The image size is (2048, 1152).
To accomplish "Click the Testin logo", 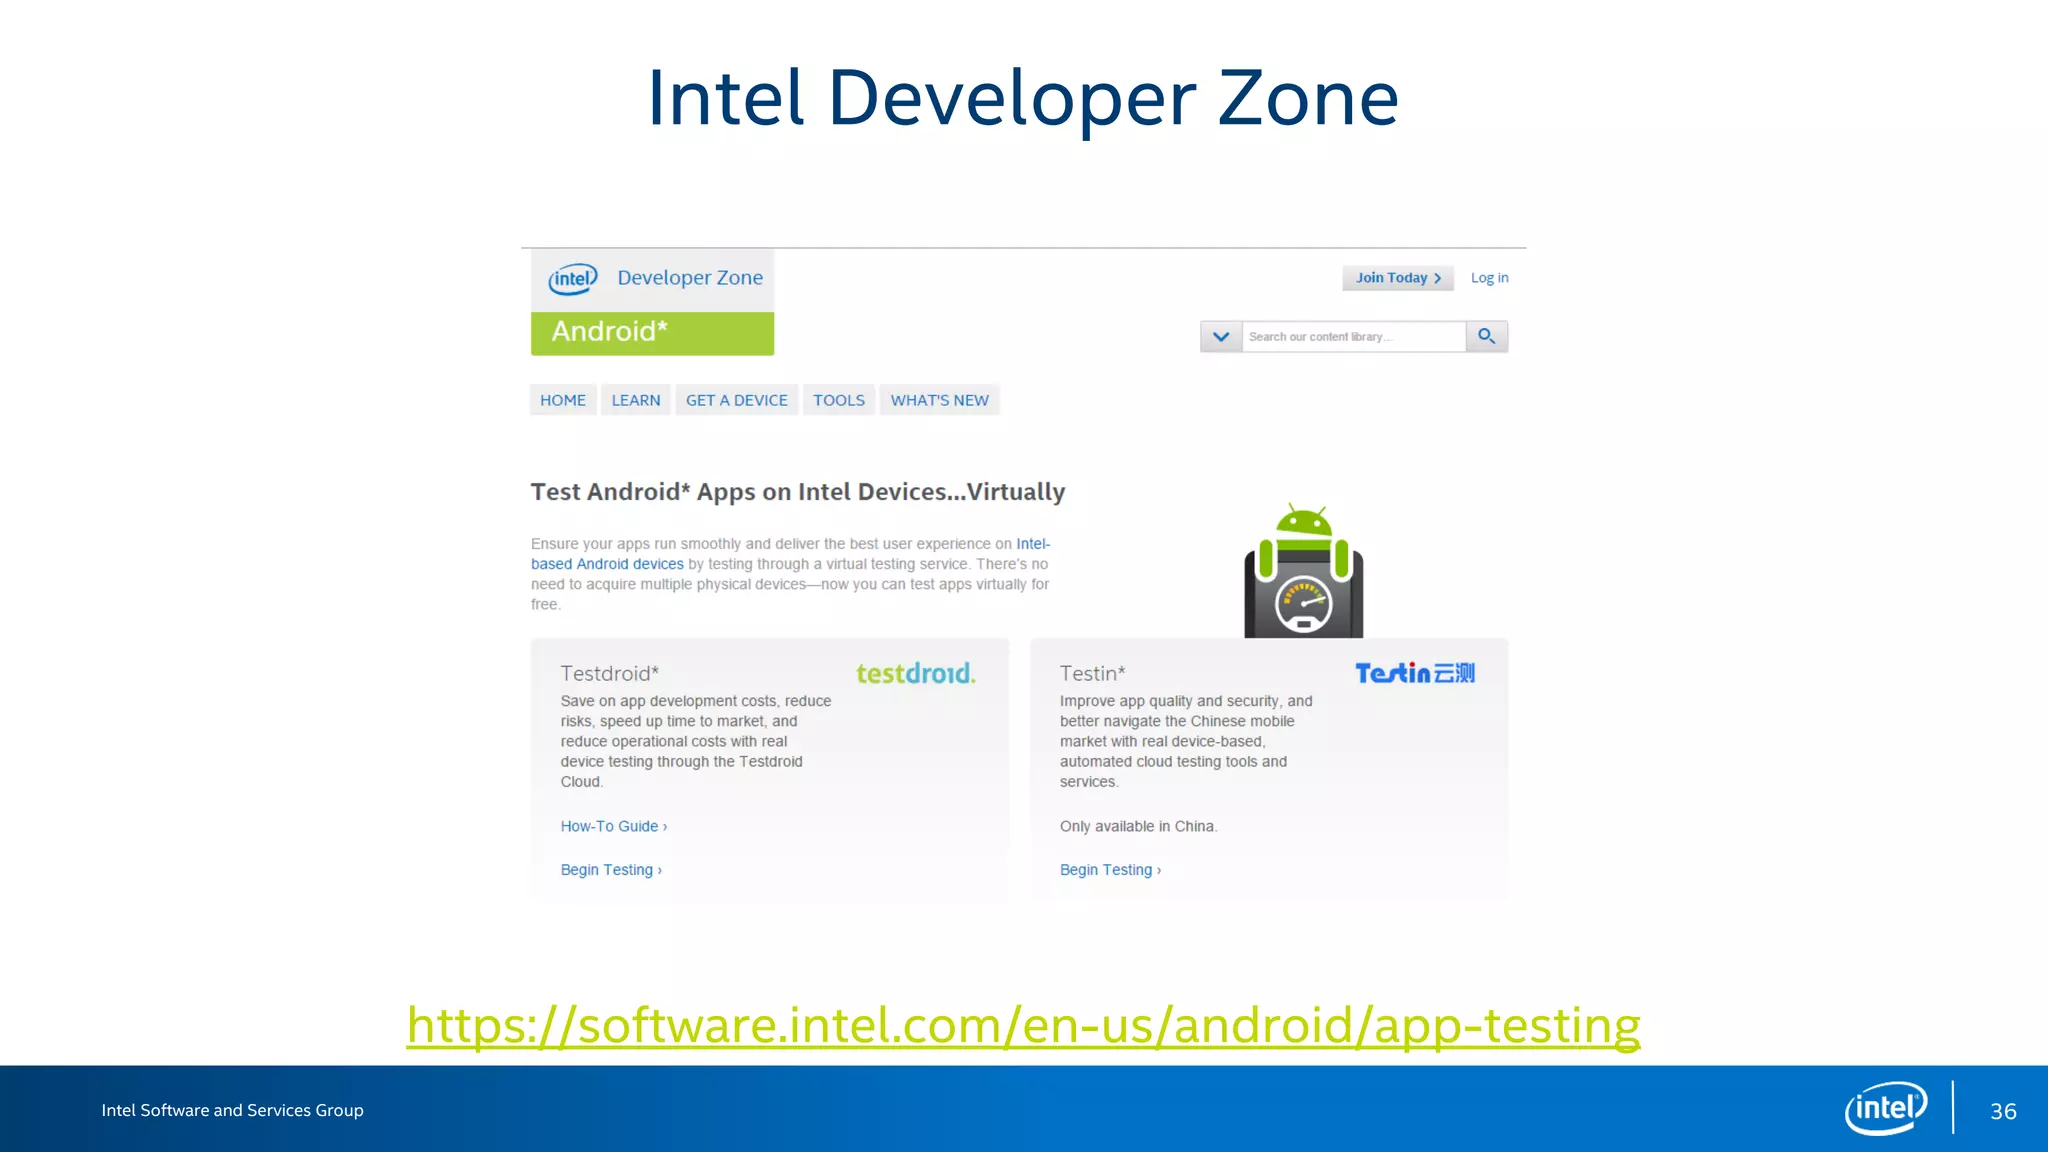I will pyautogui.click(x=1415, y=673).
